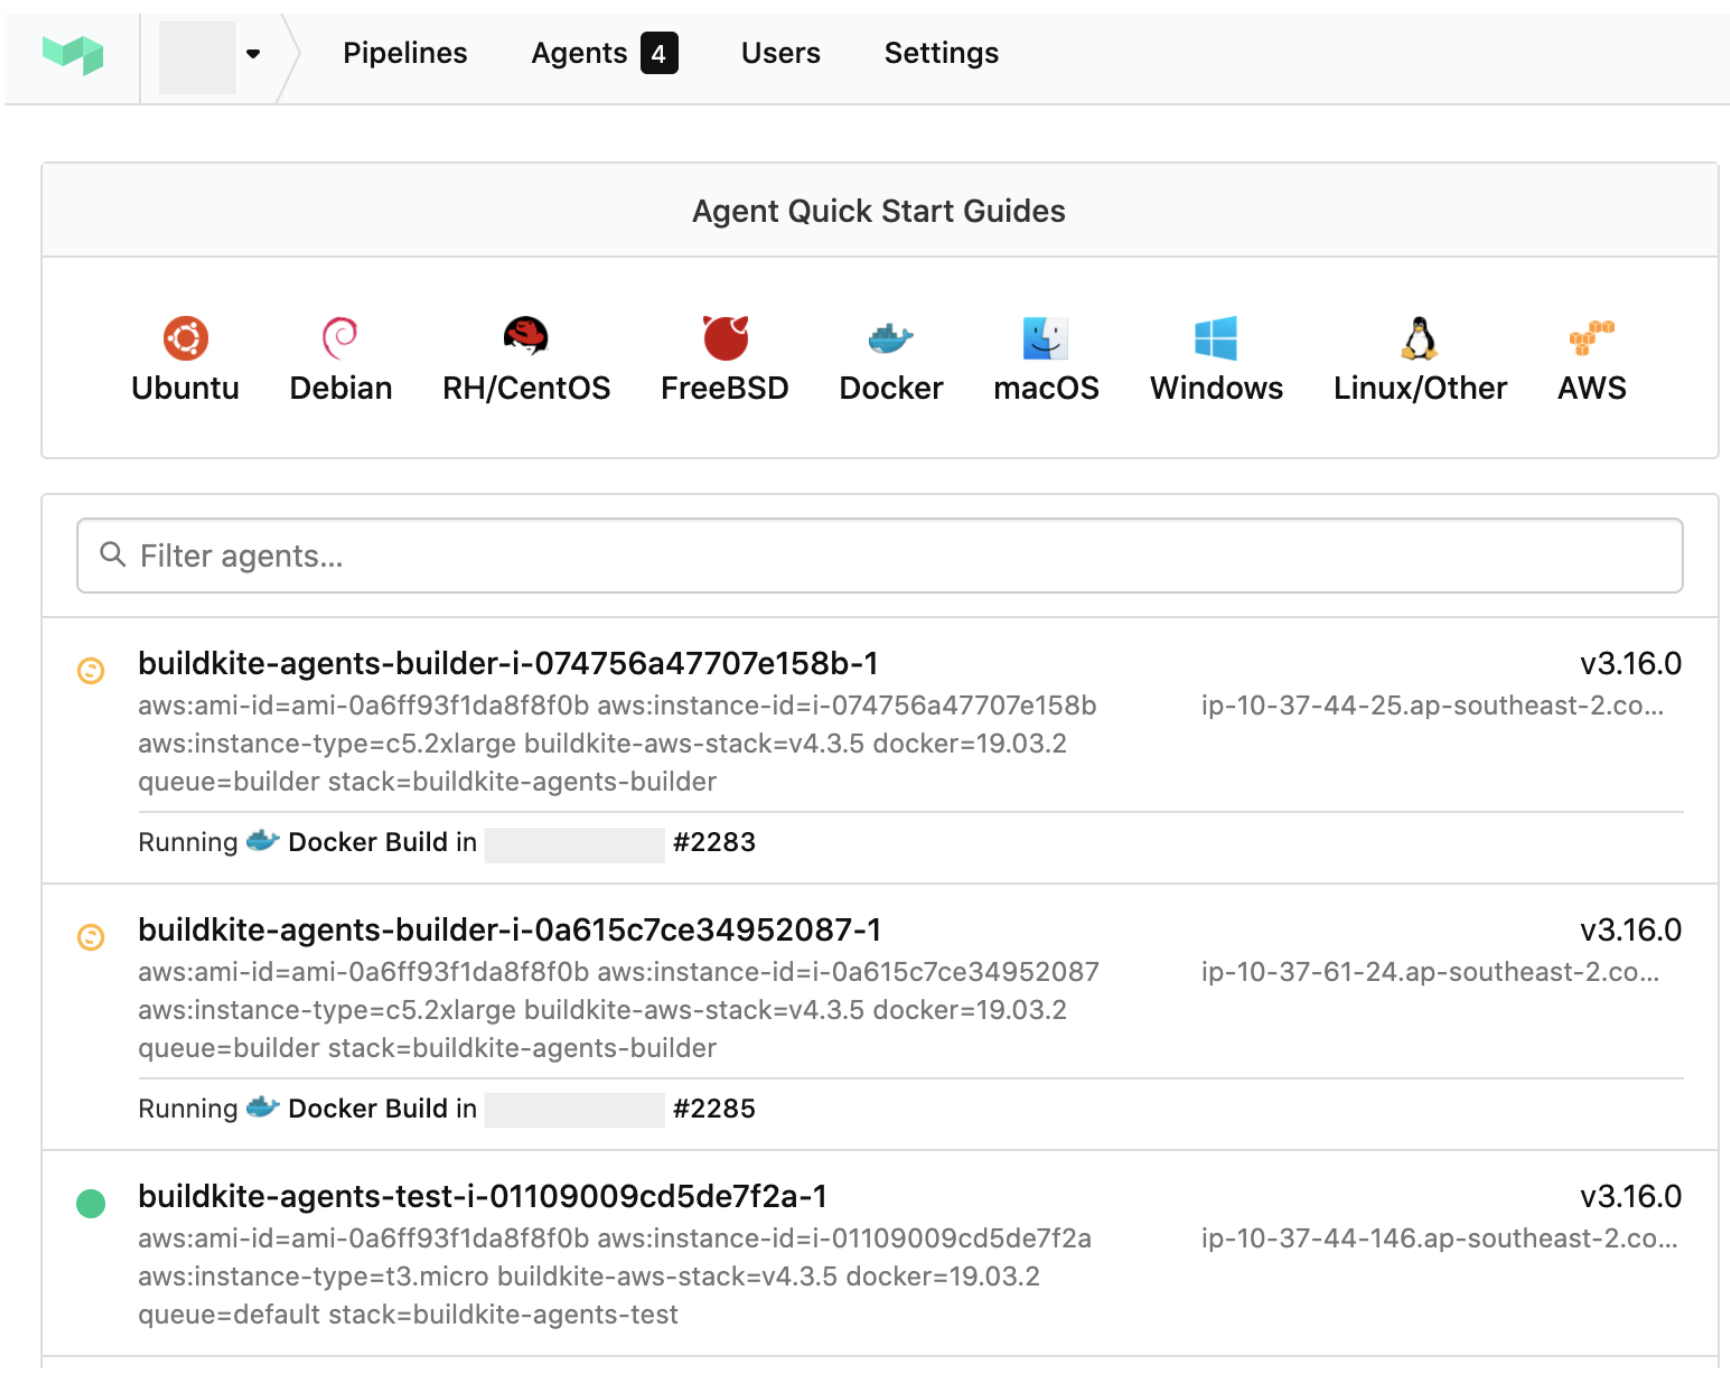Click green idle status dot of test agent
Image resolution: width=1730 pixels, height=1387 pixels.
click(91, 1203)
